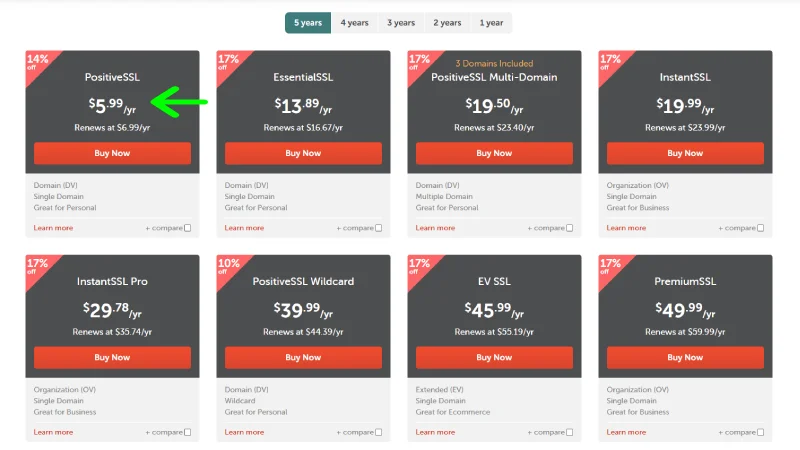Click the PositiveSSL product title
Screen dimensions: 800x450
coord(112,77)
